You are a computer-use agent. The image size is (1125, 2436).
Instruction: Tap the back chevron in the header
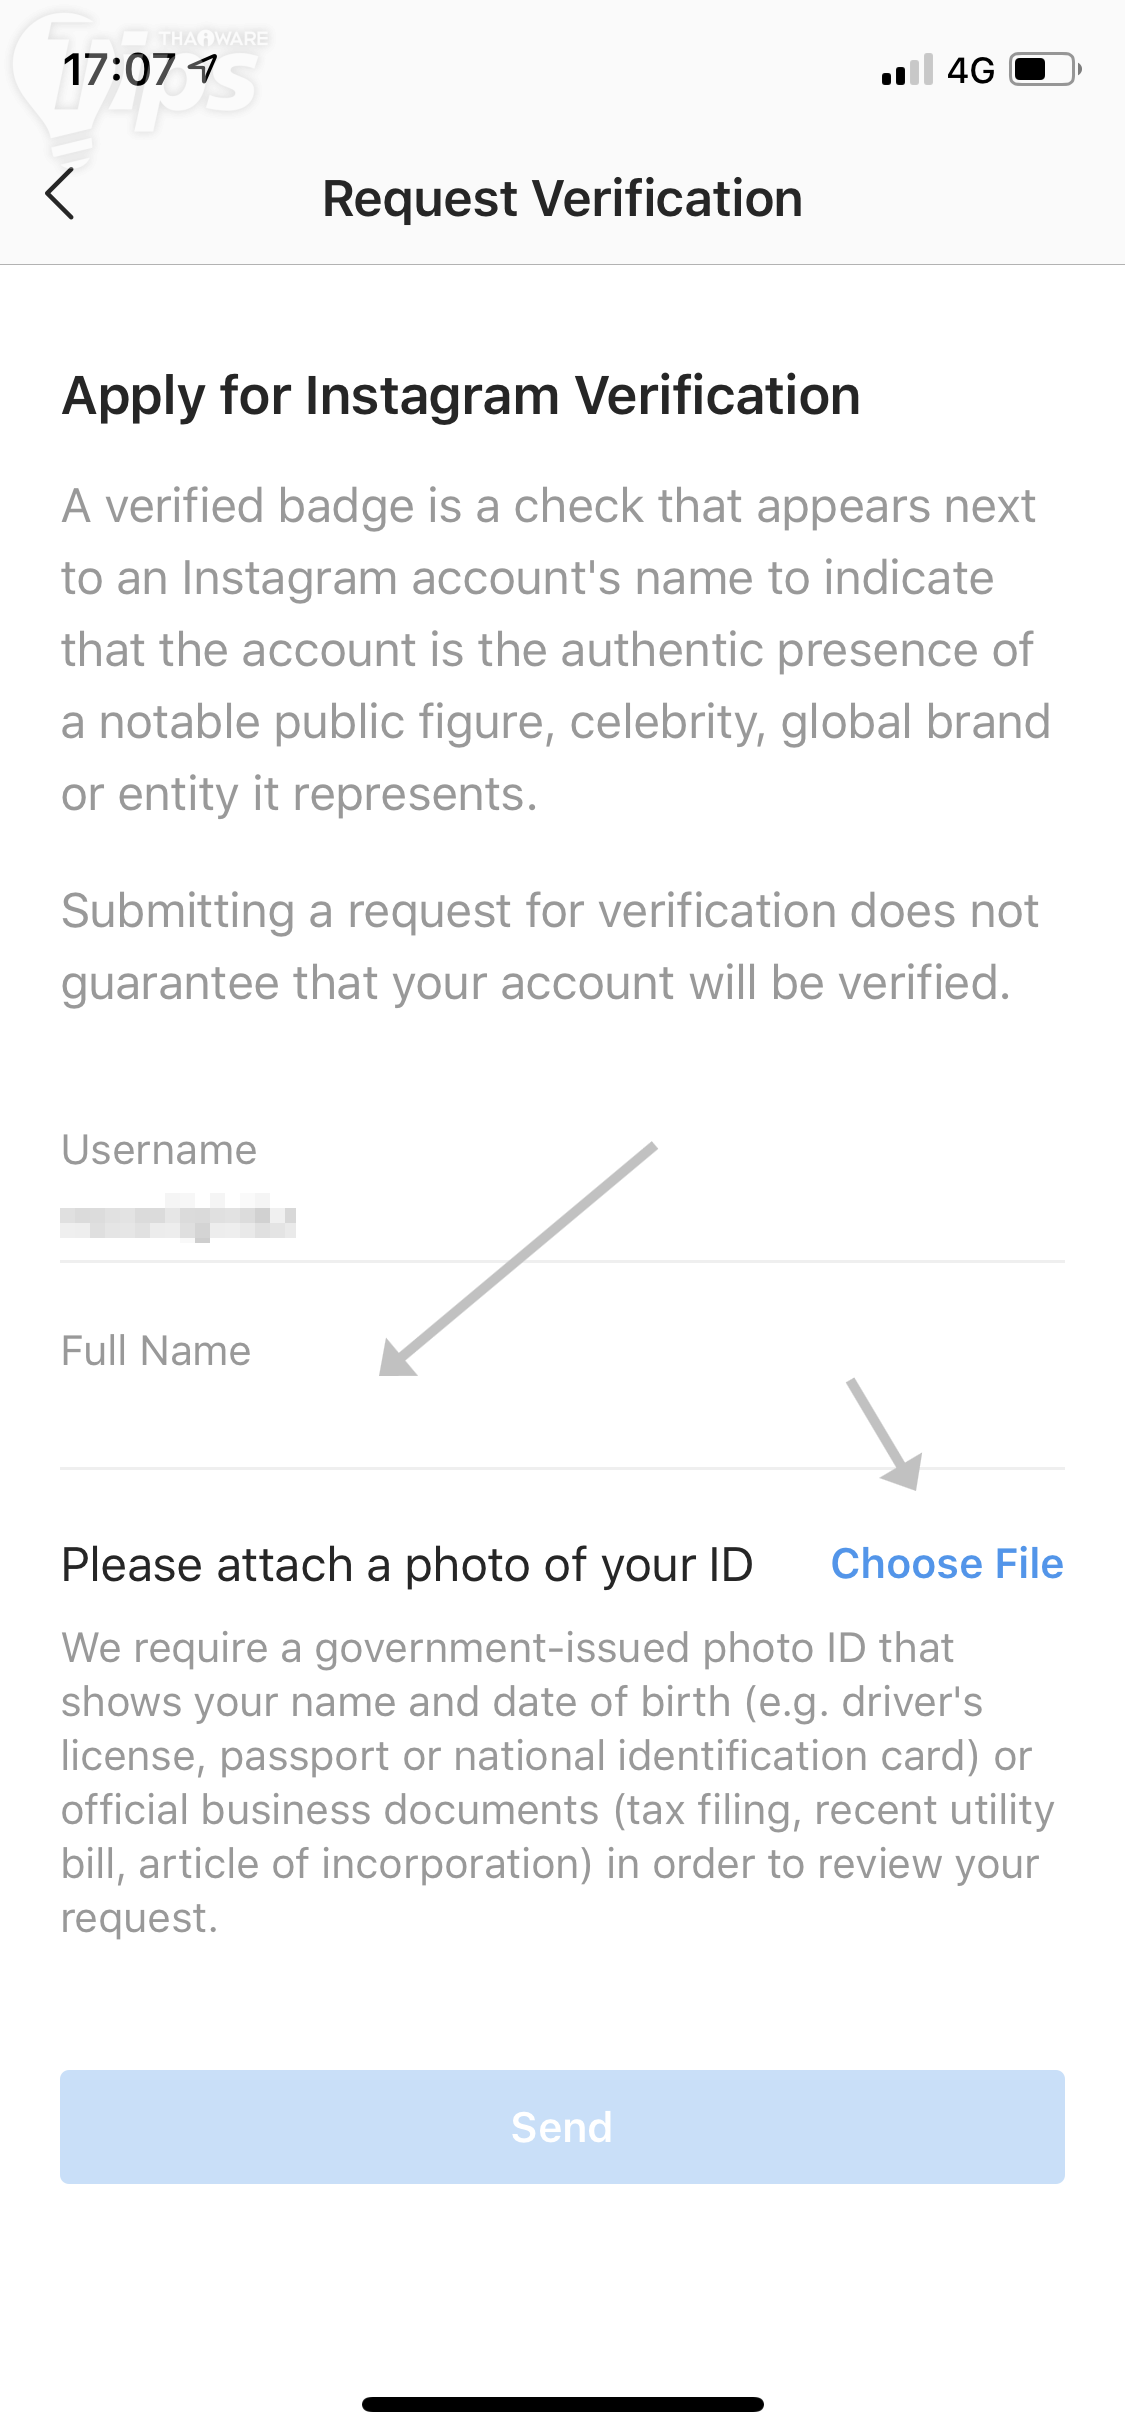pyautogui.click(x=60, y=194)
